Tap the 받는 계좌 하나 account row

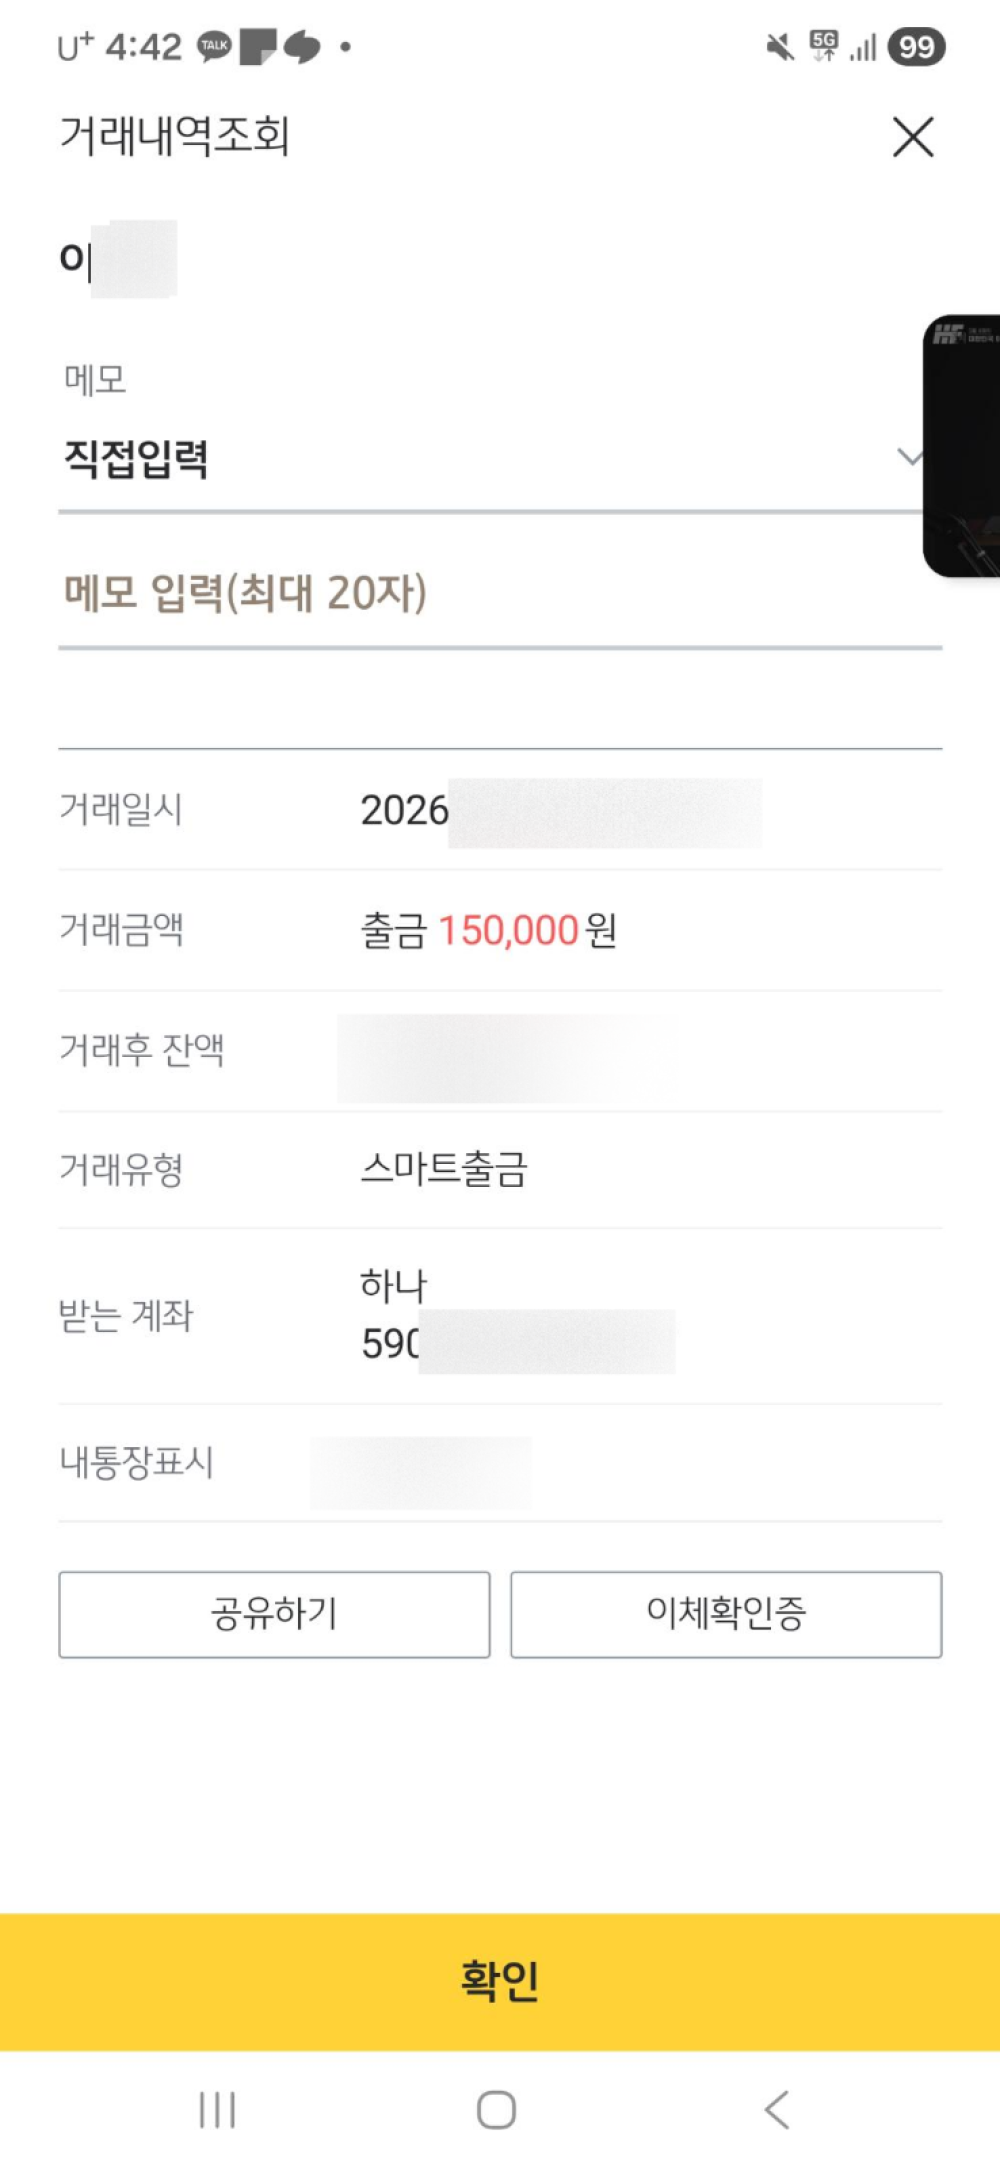(x=500, y=1316)
